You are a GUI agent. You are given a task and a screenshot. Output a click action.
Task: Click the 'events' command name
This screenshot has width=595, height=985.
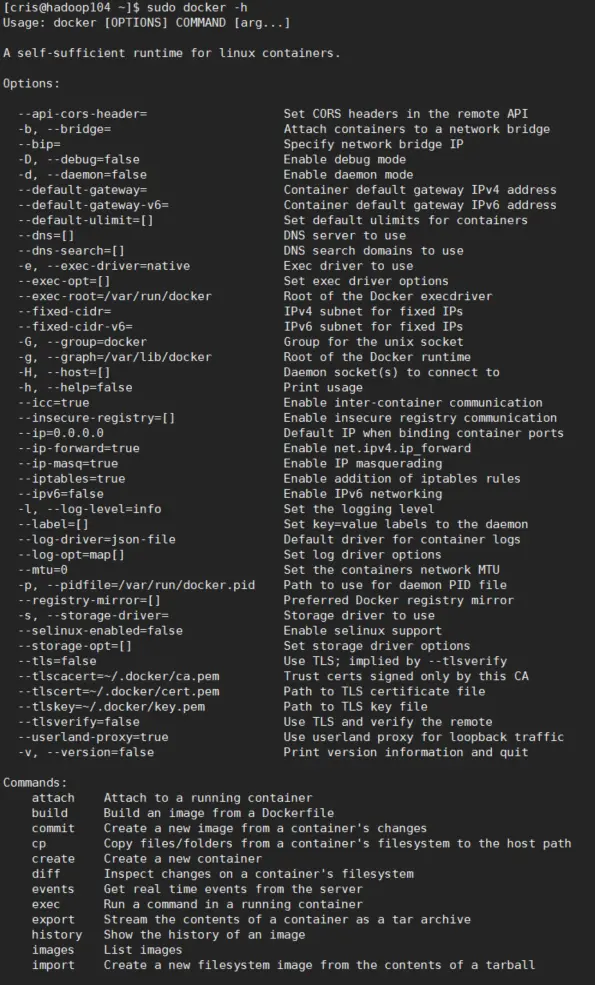(53, 889)
